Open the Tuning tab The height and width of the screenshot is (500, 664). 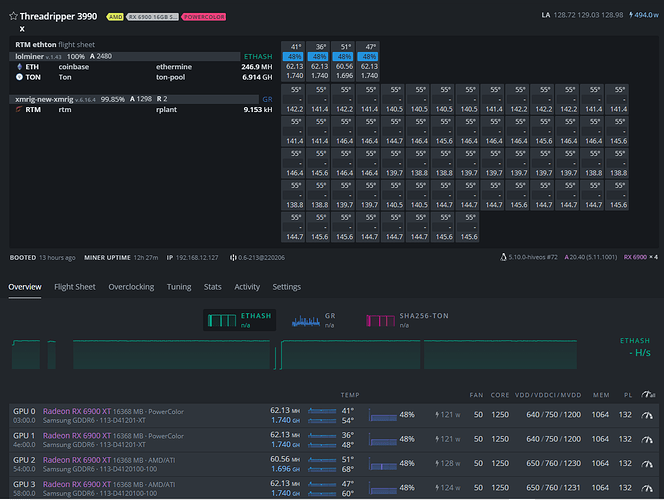pos(179,287)
